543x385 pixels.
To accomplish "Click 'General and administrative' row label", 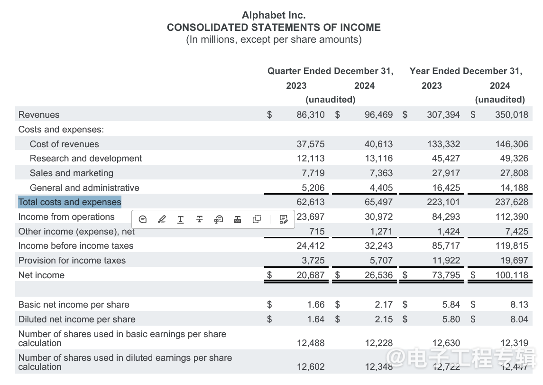I will pyautogui.click(x=84, y=188).
